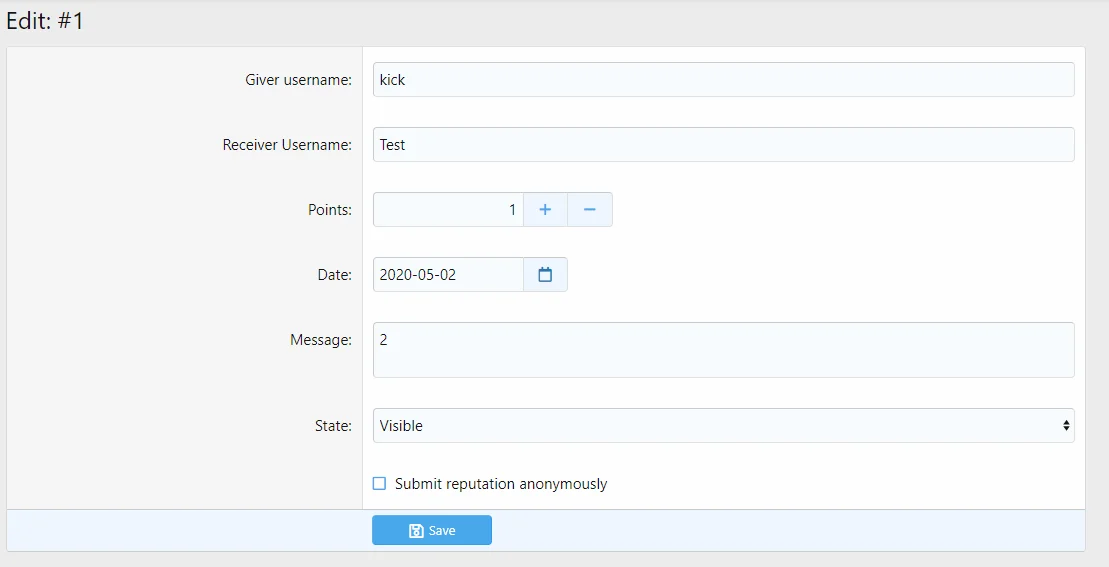Click the 'State:' label
Image resolution: width=1109 pixels, height=567 pixels.
333,426
